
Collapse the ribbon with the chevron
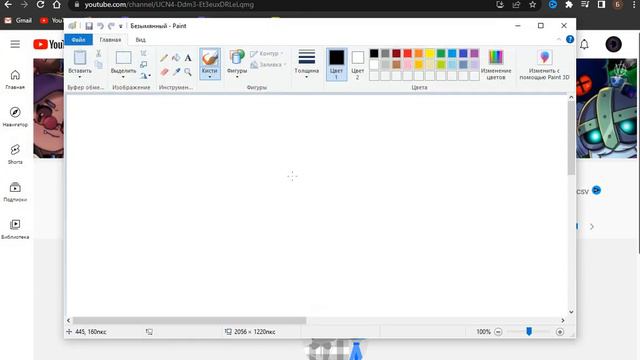[559, 40]
